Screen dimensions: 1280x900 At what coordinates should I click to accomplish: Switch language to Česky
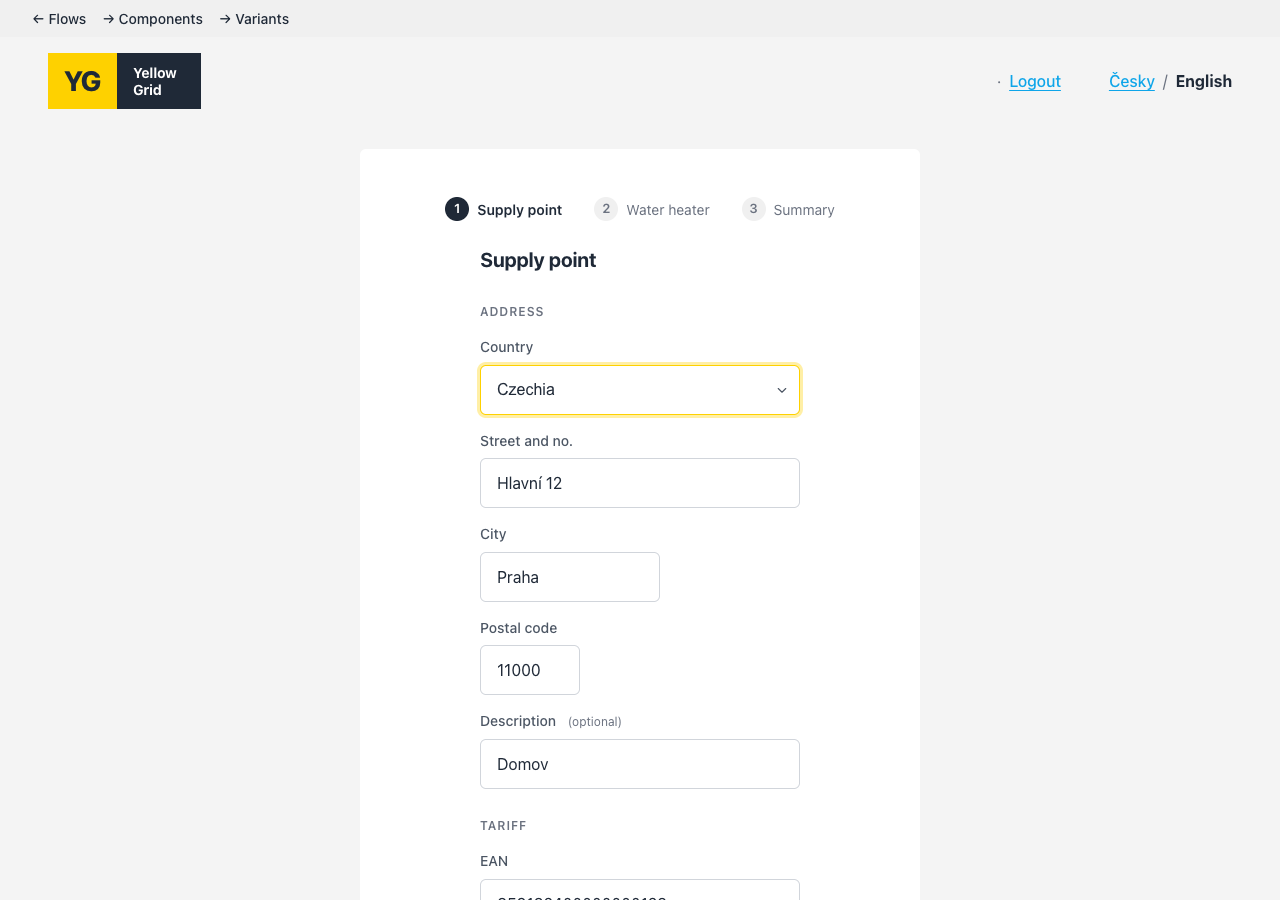(x=1132, y=81)
